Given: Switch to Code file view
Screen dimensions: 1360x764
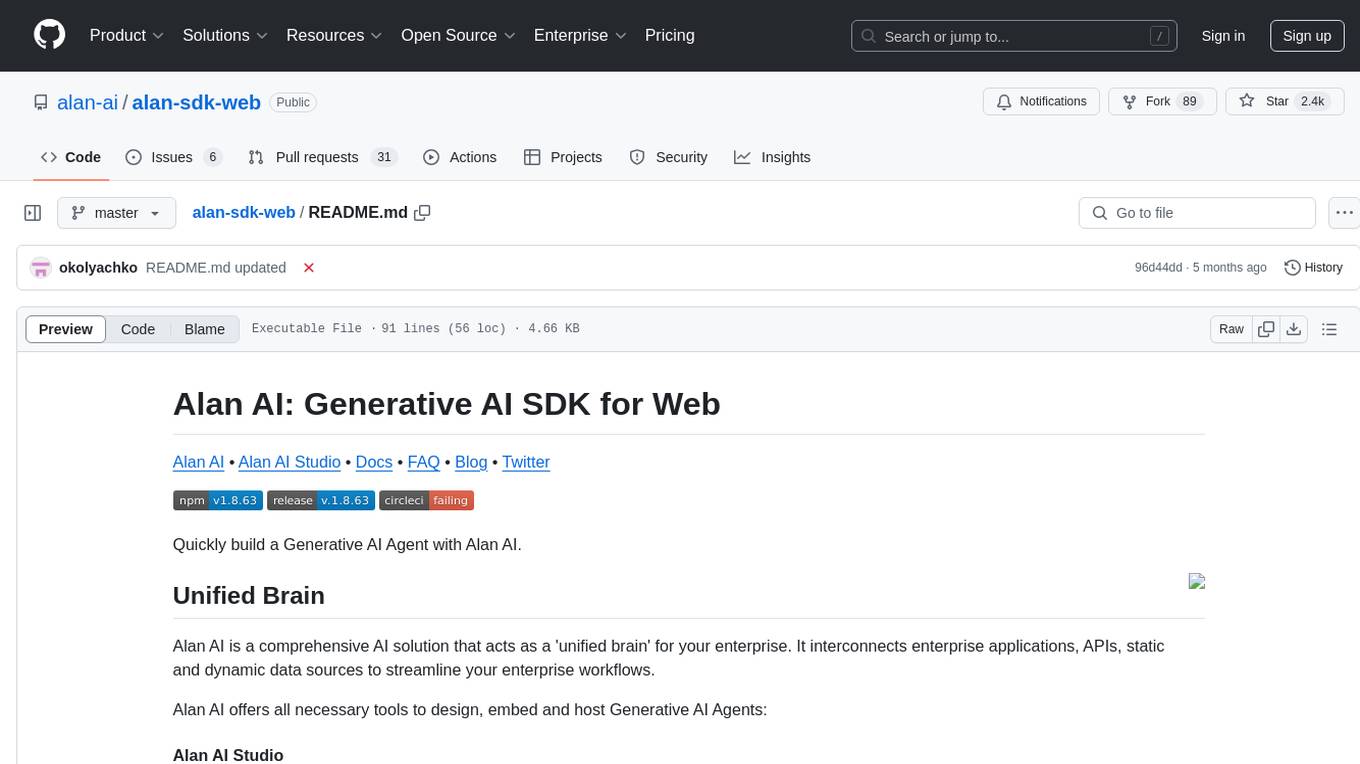Looking at the screenshot, I should [x=138, y=329].
